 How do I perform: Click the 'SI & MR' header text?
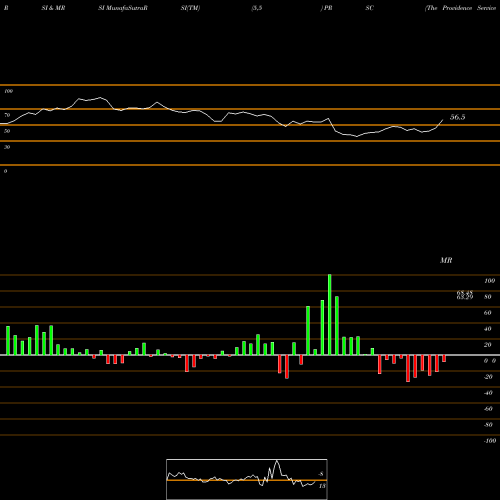coord(53,8)
